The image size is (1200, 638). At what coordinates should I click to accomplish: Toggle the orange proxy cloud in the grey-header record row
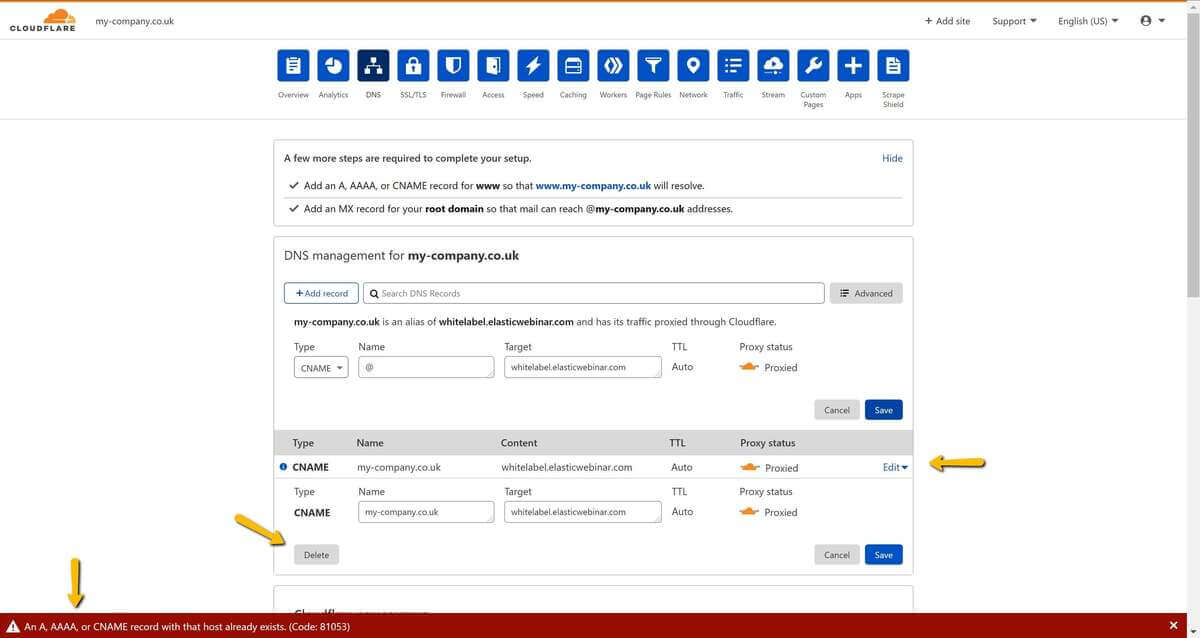point(750,467)
